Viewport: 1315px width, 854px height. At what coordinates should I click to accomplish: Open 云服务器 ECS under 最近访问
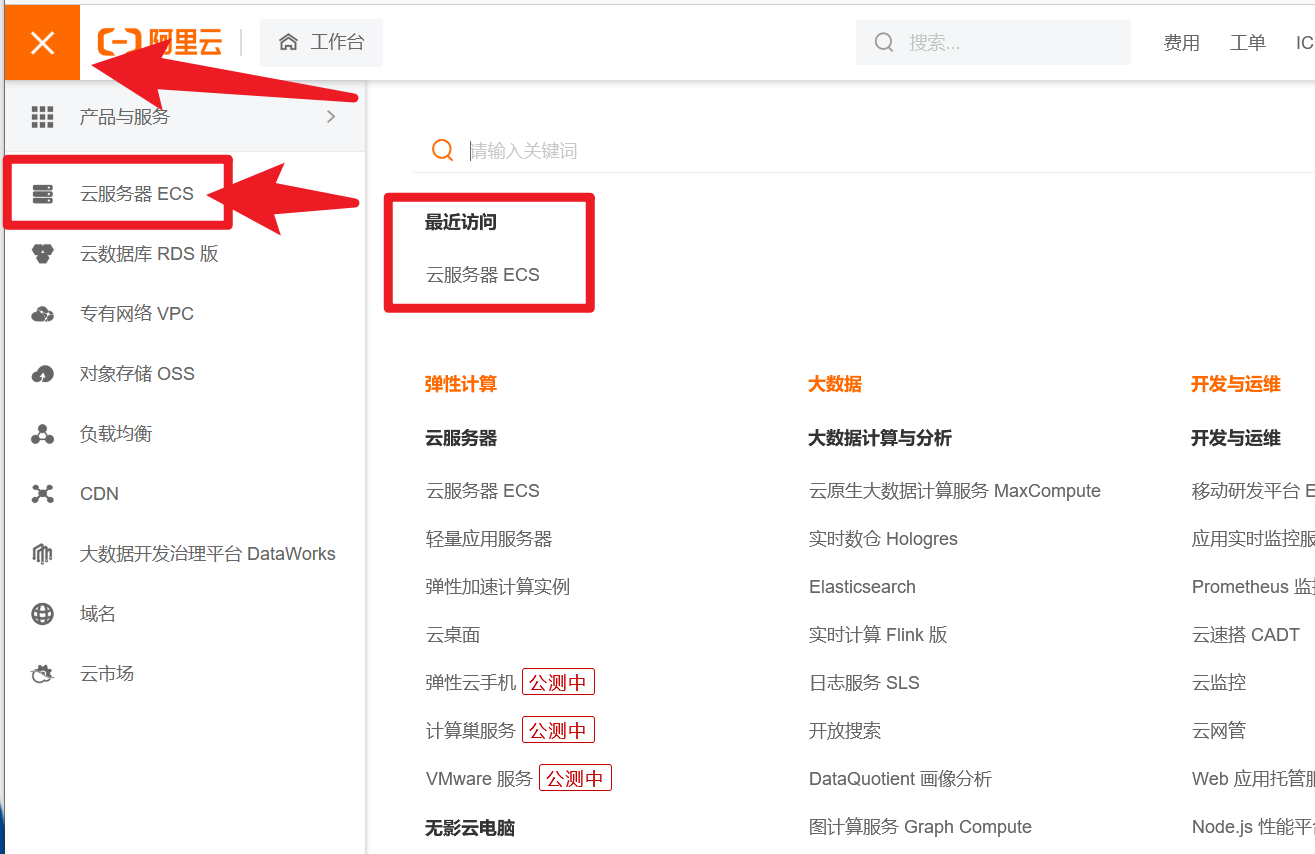tap(482, 275)
